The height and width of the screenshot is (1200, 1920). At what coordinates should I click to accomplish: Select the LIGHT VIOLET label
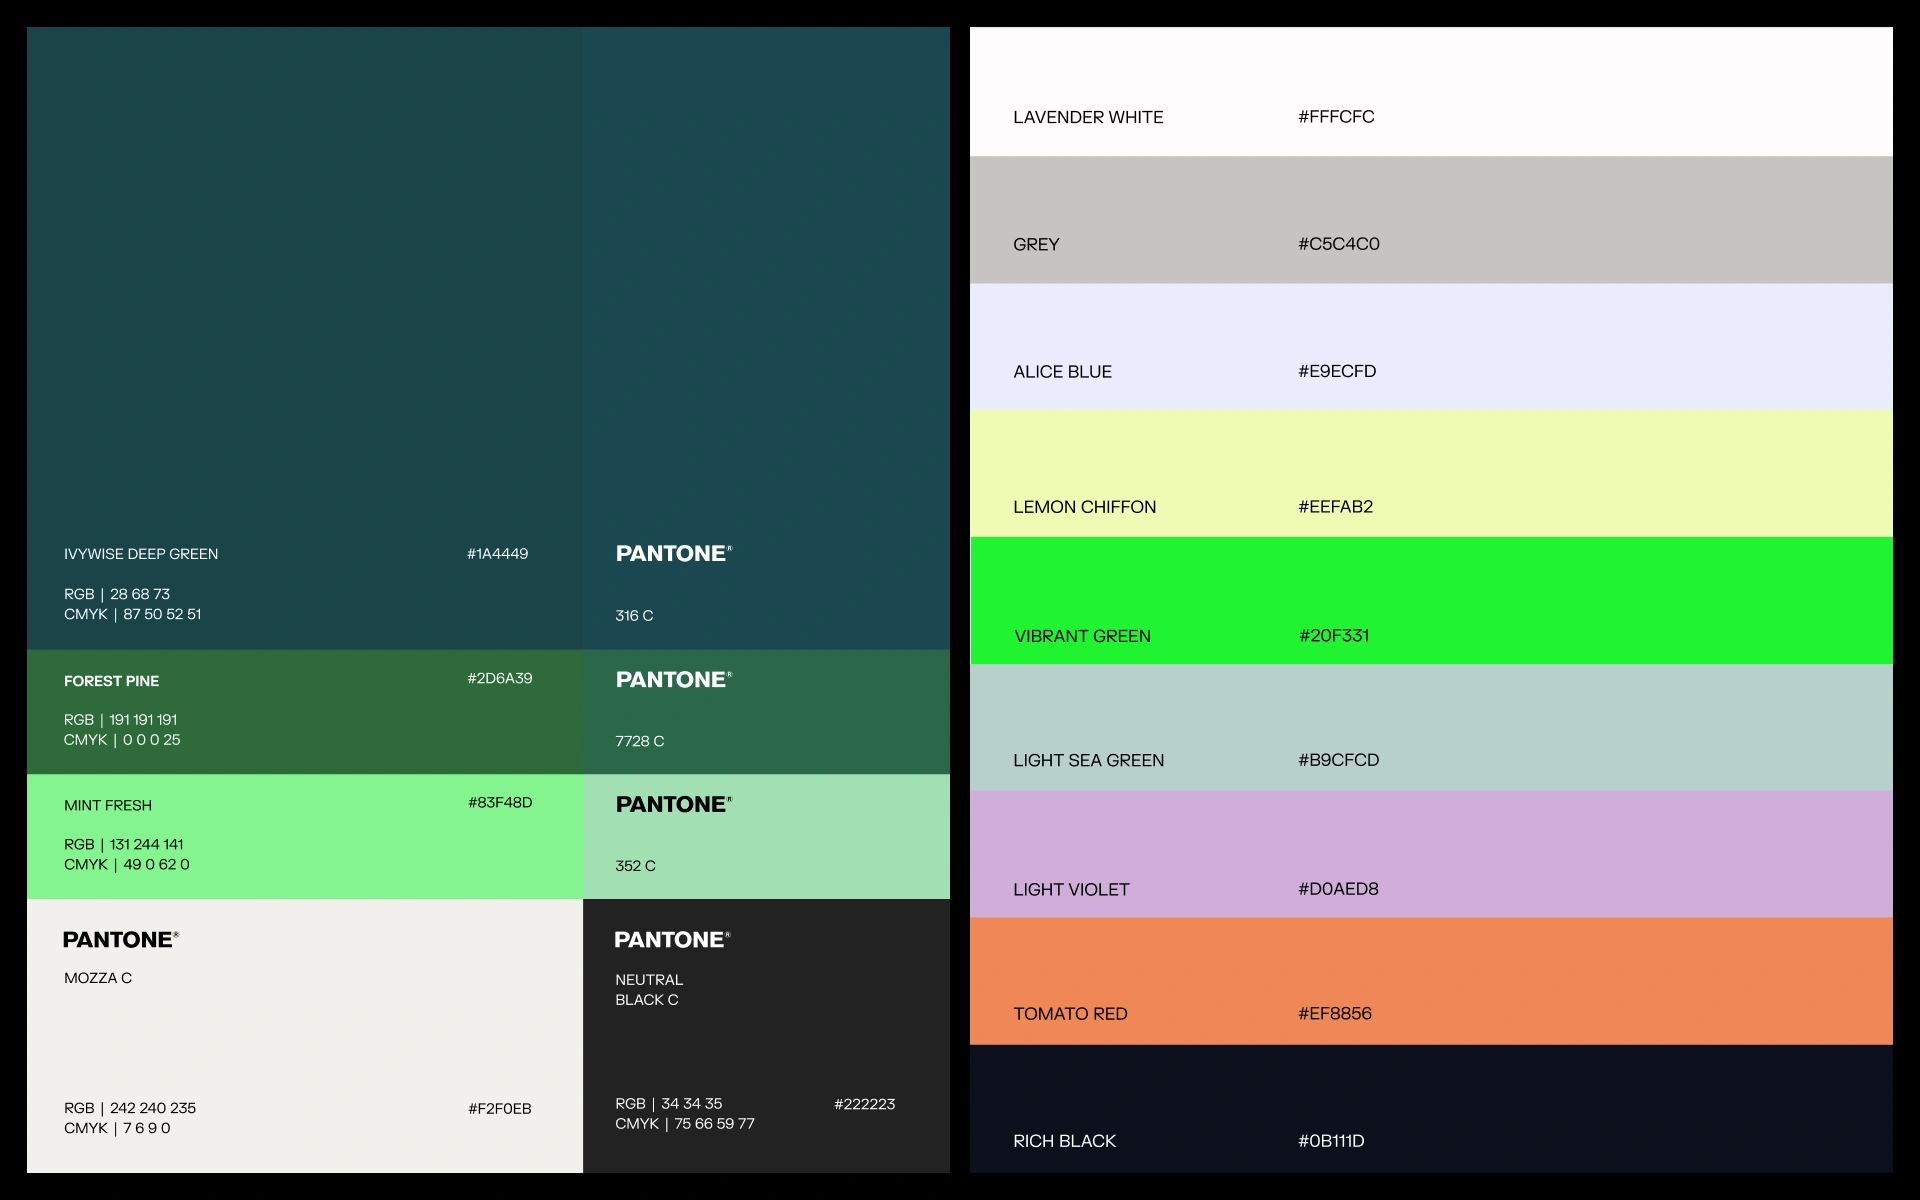pyautogui.click(x=1071, y=889)
